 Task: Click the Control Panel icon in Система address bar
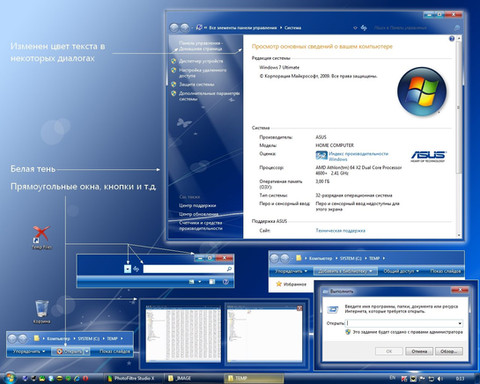click(199, 27)
